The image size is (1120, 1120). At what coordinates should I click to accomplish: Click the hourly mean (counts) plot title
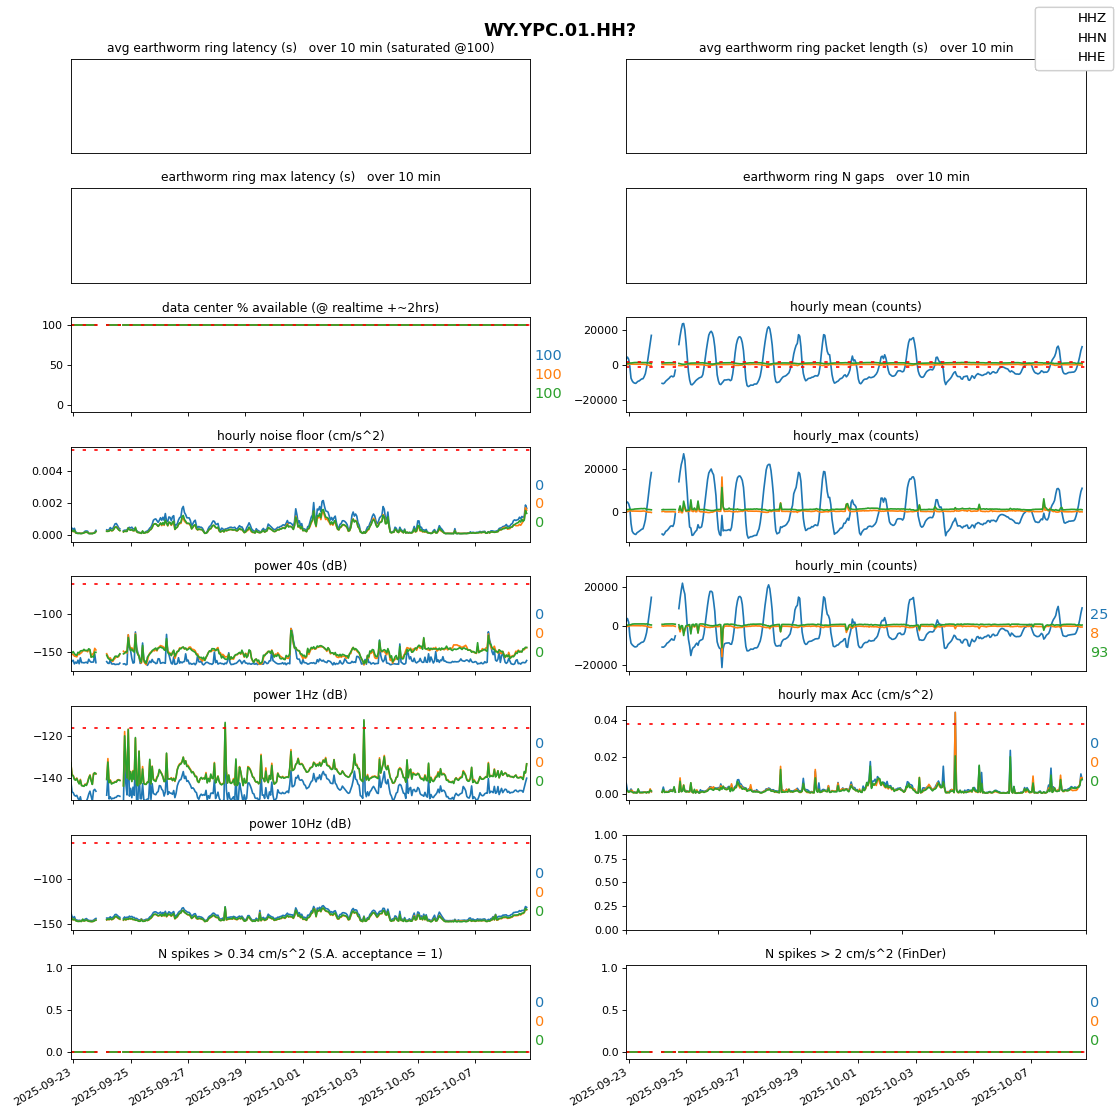tap(855, 307)
